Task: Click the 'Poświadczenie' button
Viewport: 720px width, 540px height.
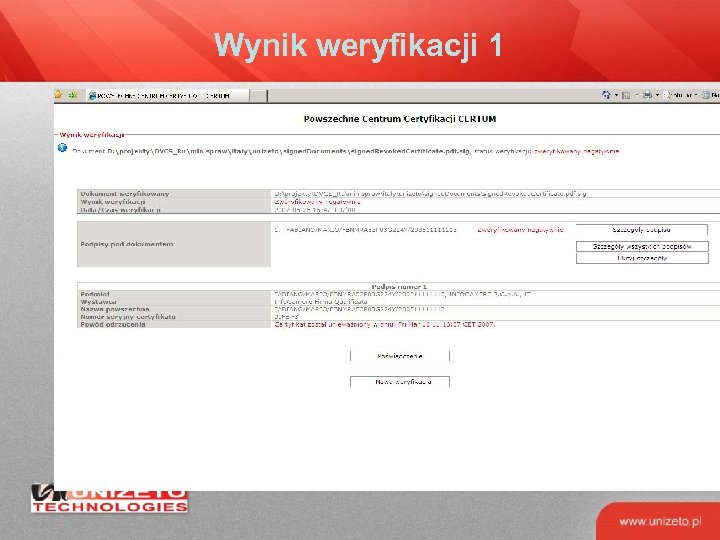Action: pos(399,356)
